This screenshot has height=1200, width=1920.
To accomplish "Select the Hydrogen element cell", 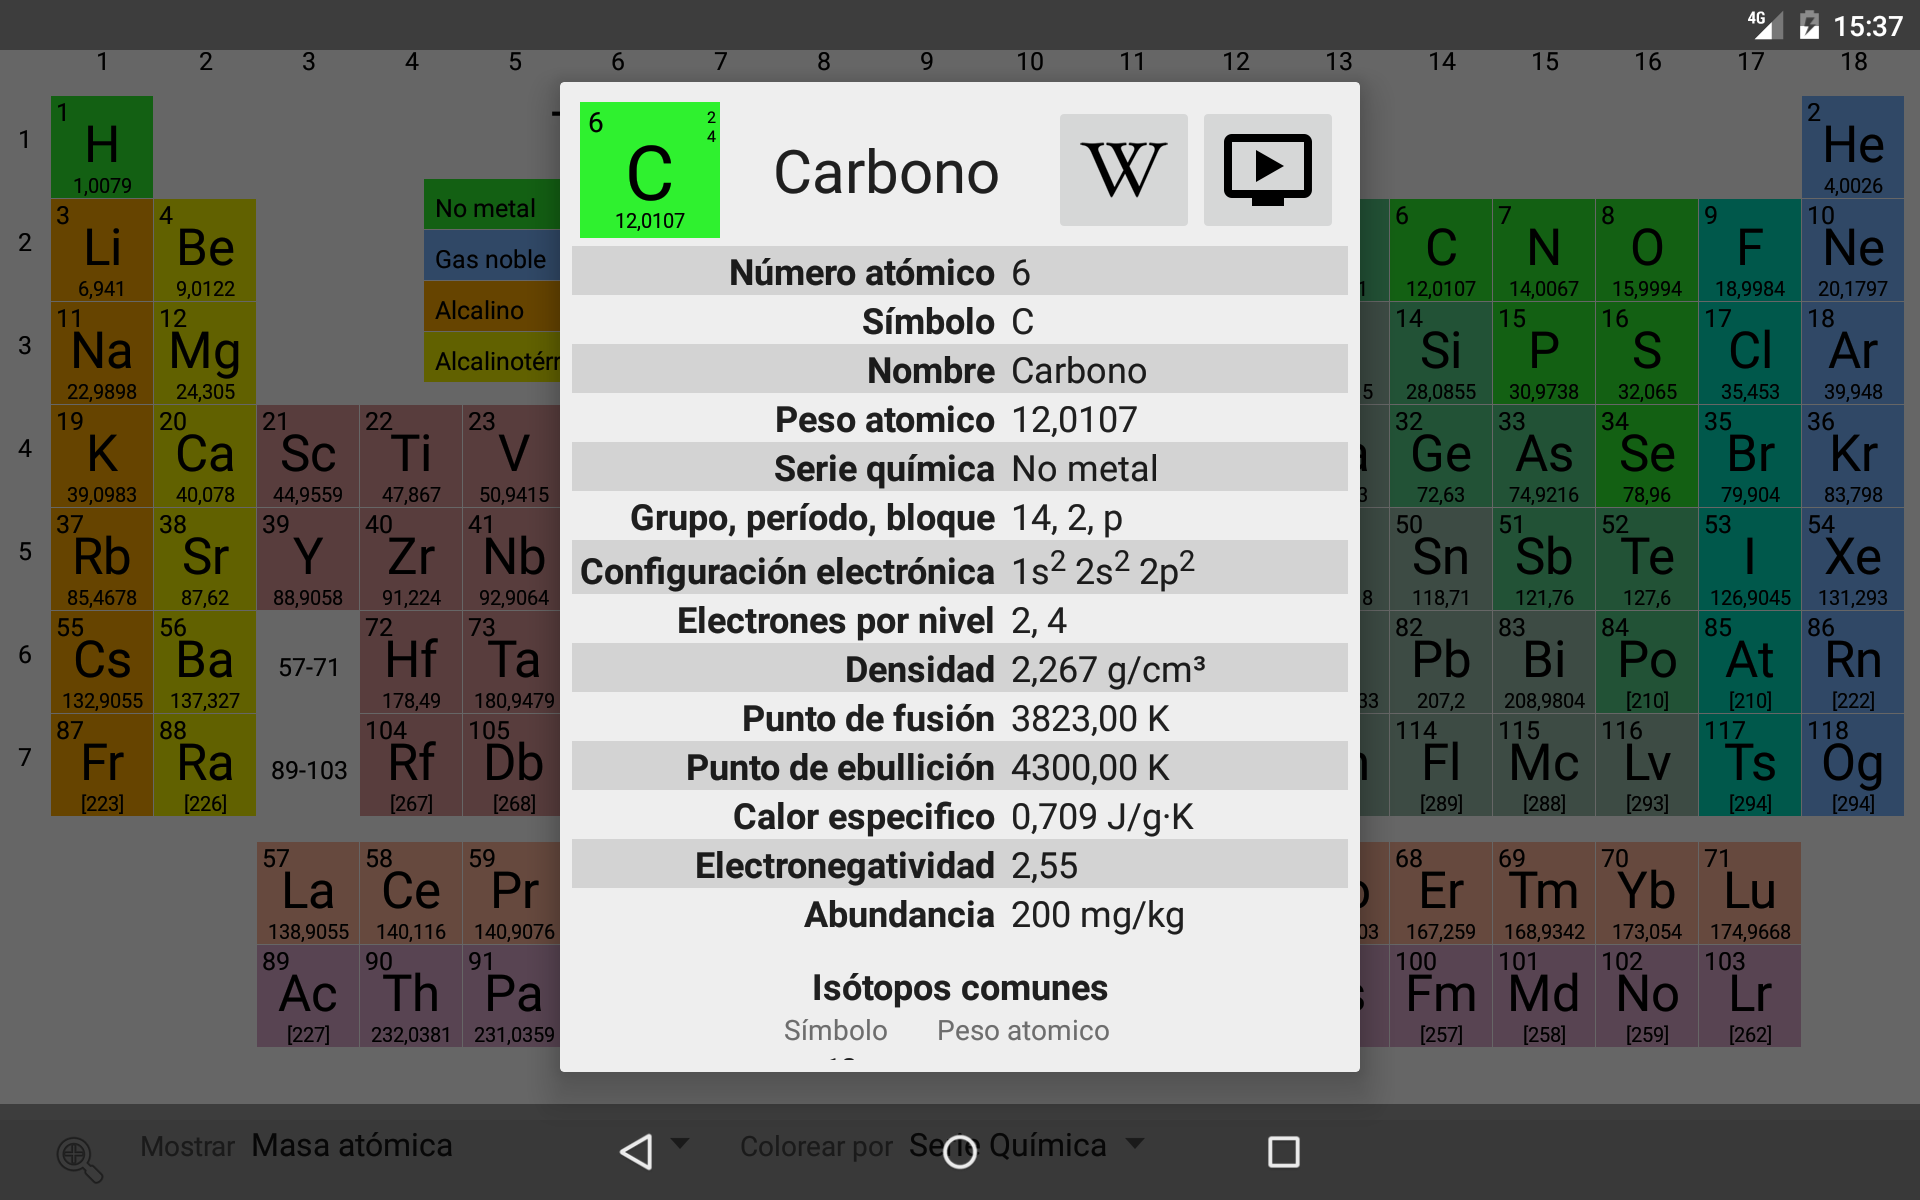I will click(102, 147).
